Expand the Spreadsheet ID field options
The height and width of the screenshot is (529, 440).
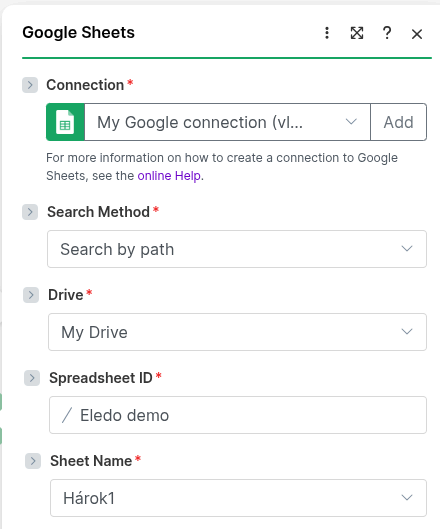(x=32, y=378)
